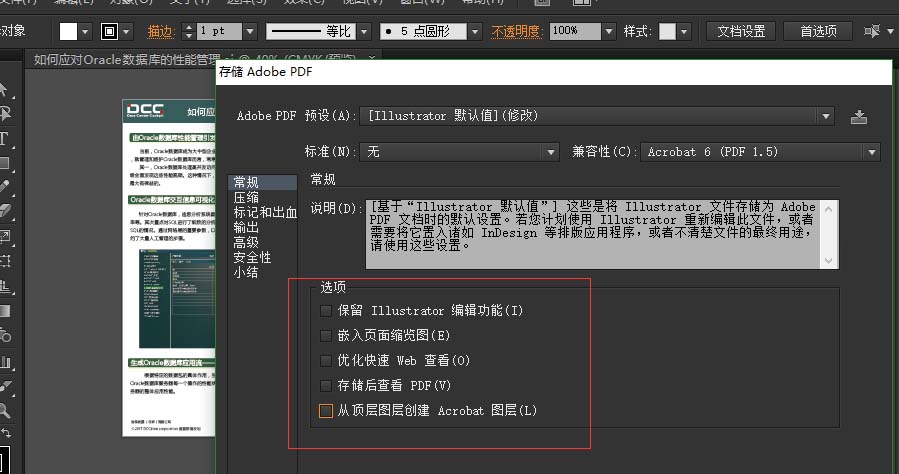Click the stroke color swatch
Screen dimensions: 899x474
pyautogui.click(x=110, y=32)
